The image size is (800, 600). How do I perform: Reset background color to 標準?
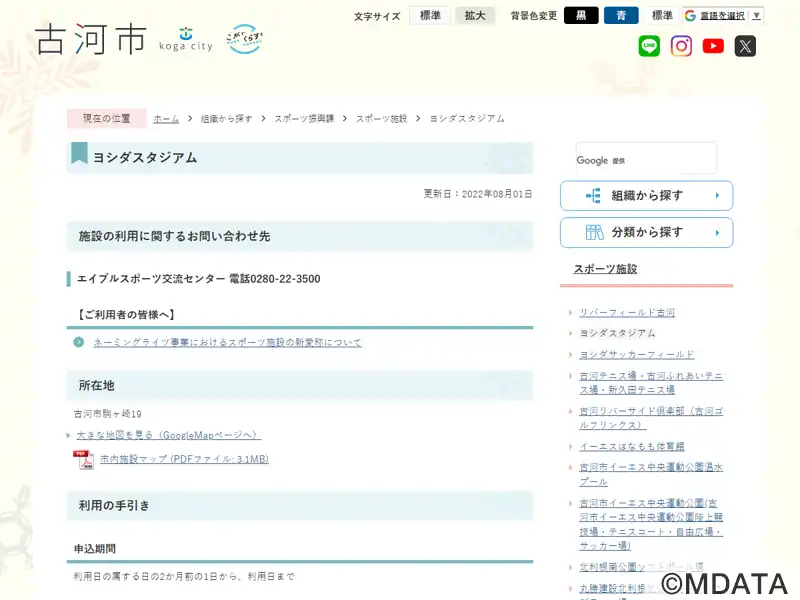coord(662,16)
